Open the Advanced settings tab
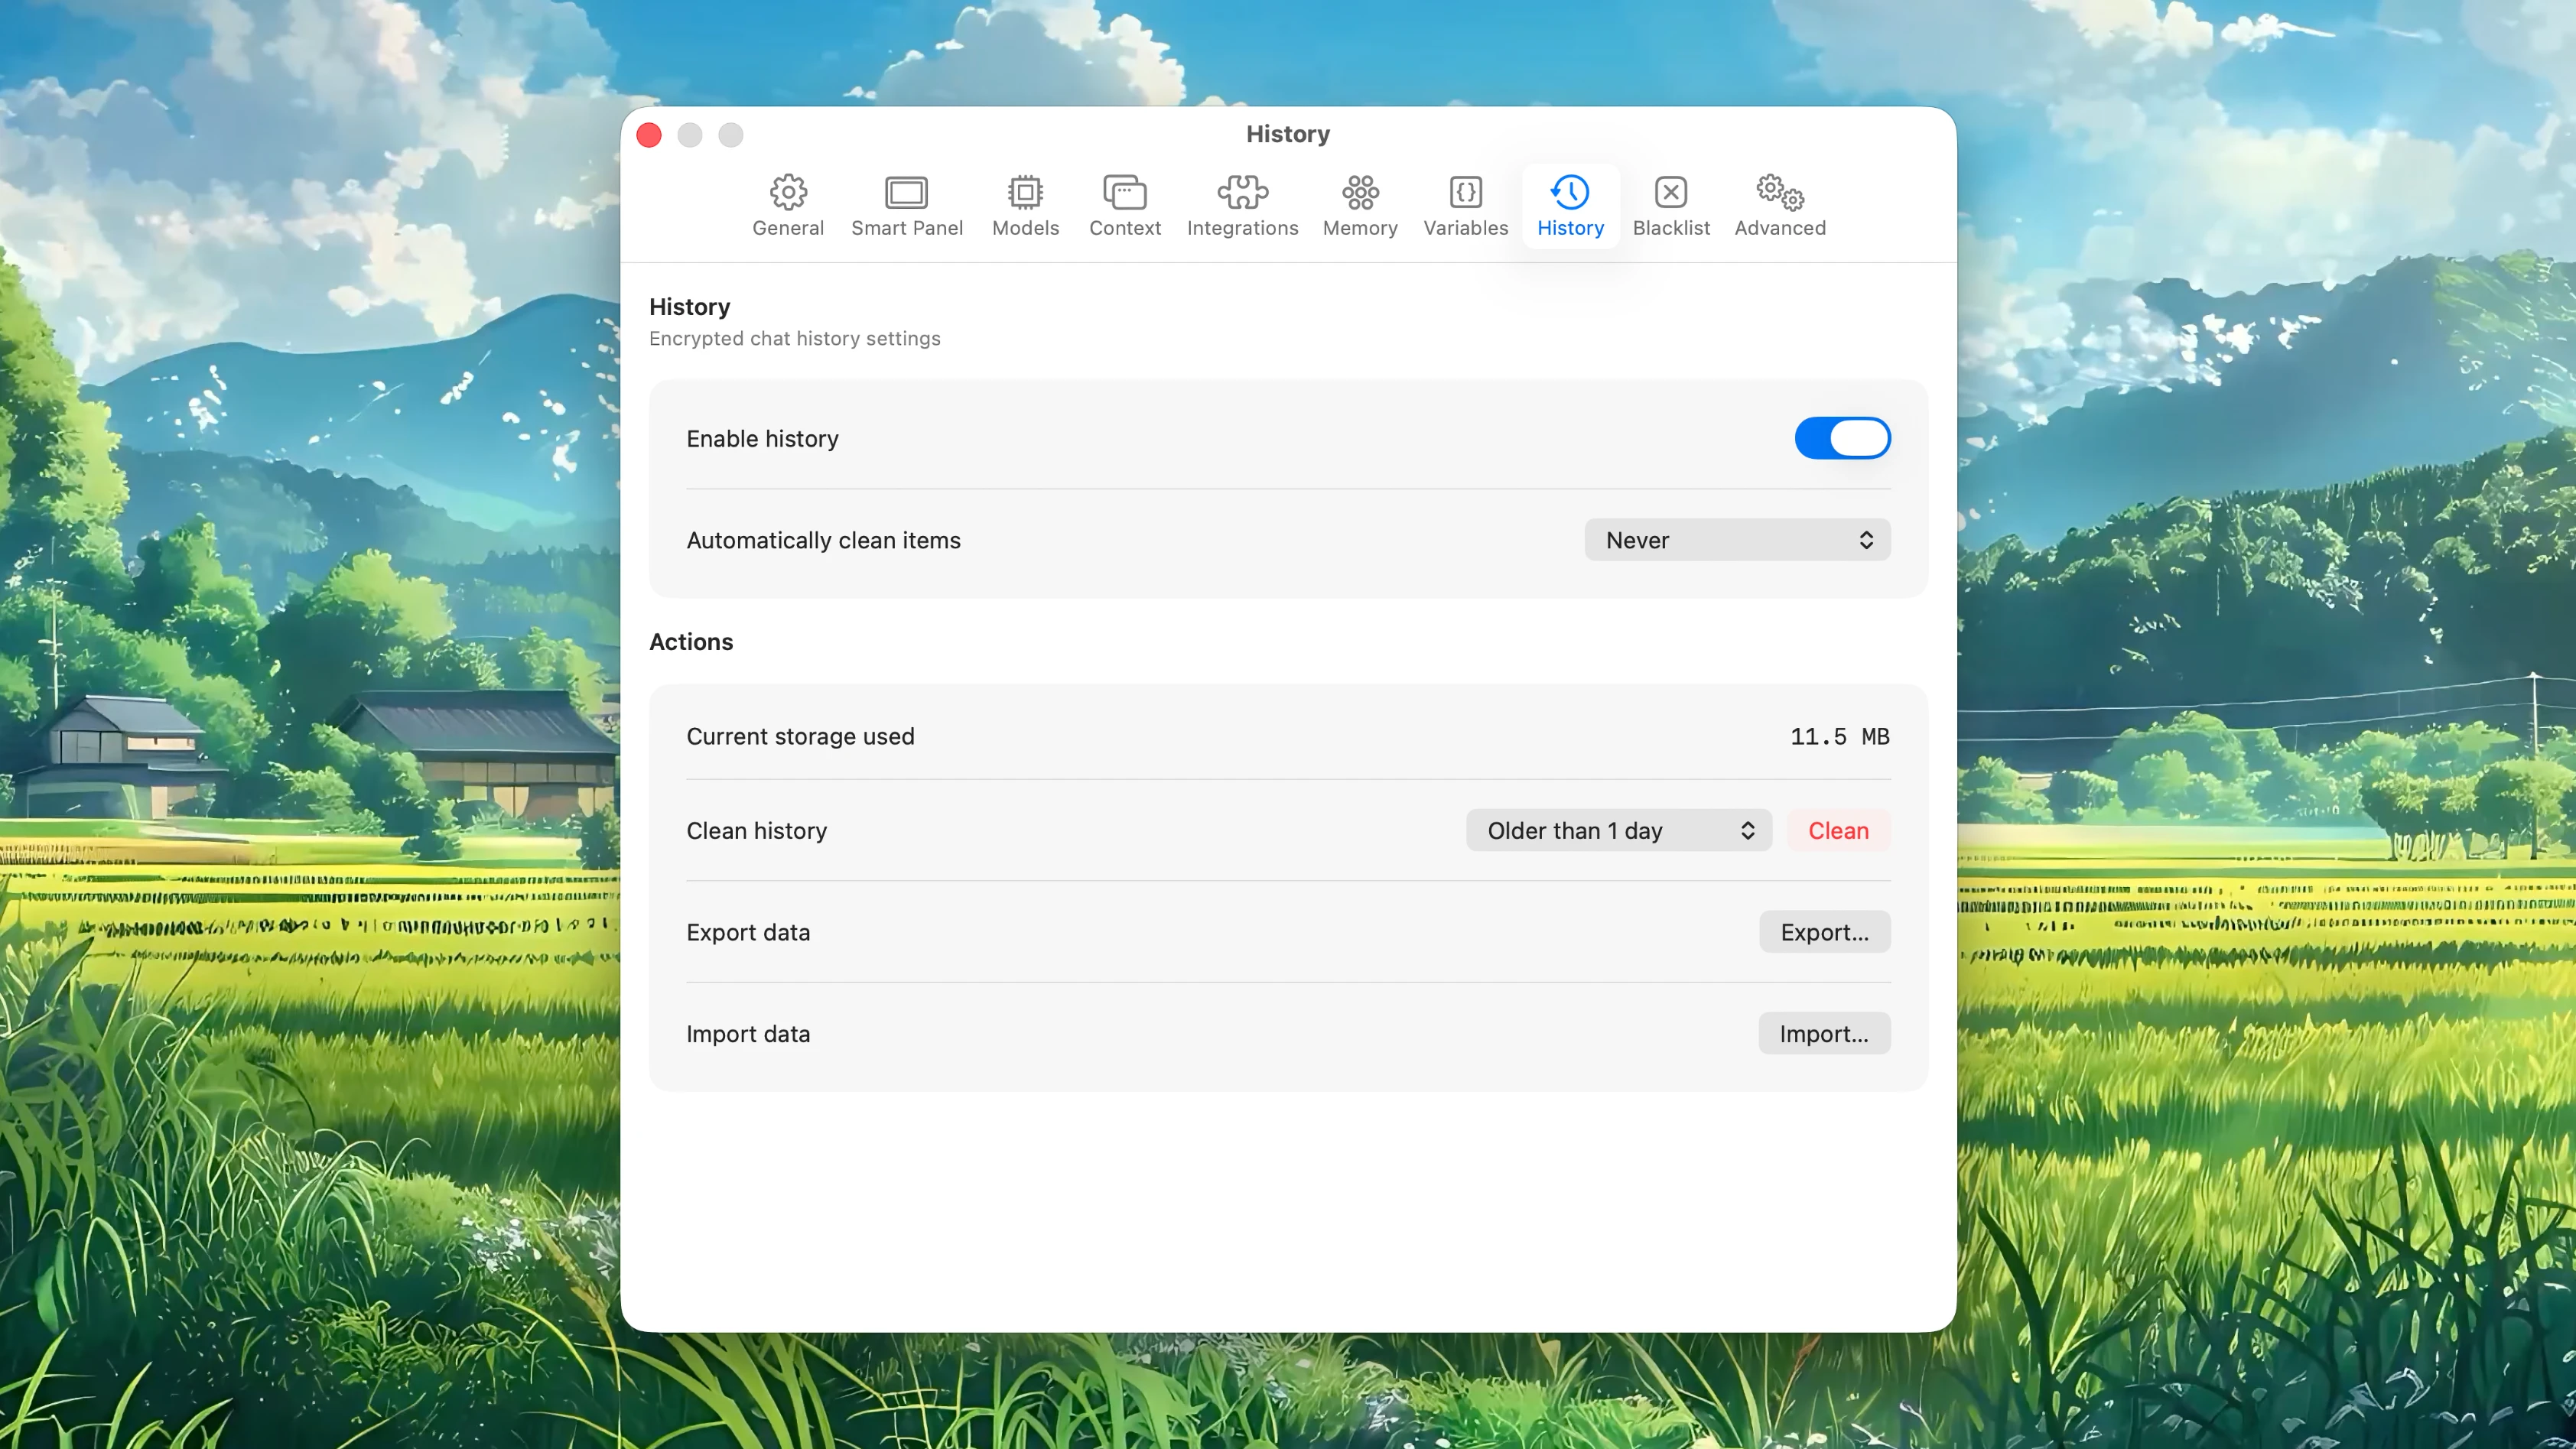The height and width of the screenshot is (1449, 2576). point(1780,204)
